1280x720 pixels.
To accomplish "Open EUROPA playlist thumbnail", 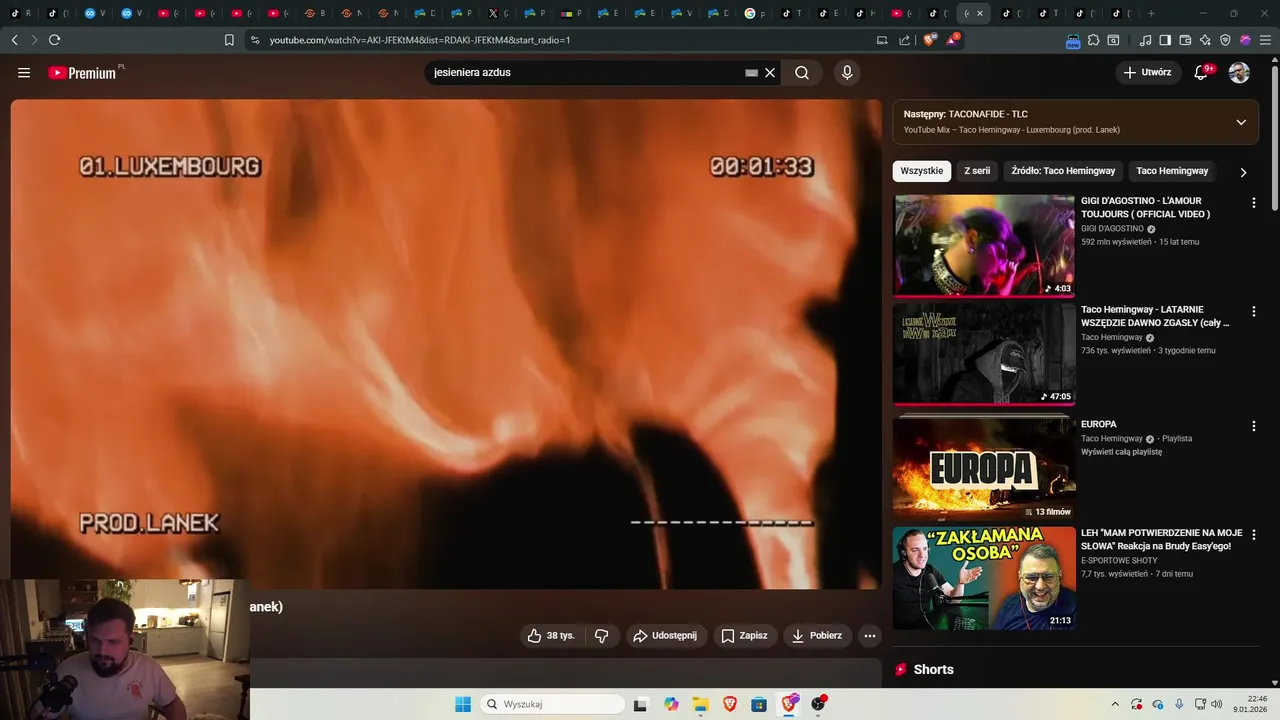I will click(984, 467).
